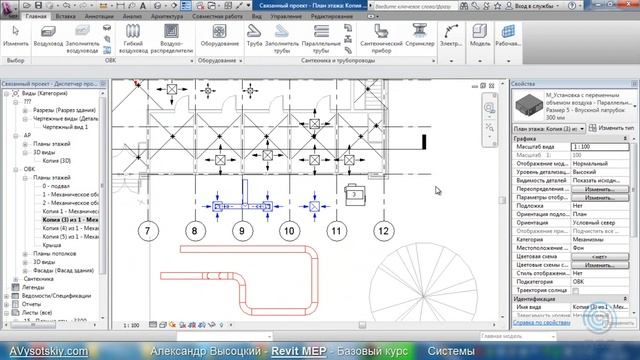Open the Электр... electrical panel tool
This screenshot has width=640, height=360.
tap(451, 36)
